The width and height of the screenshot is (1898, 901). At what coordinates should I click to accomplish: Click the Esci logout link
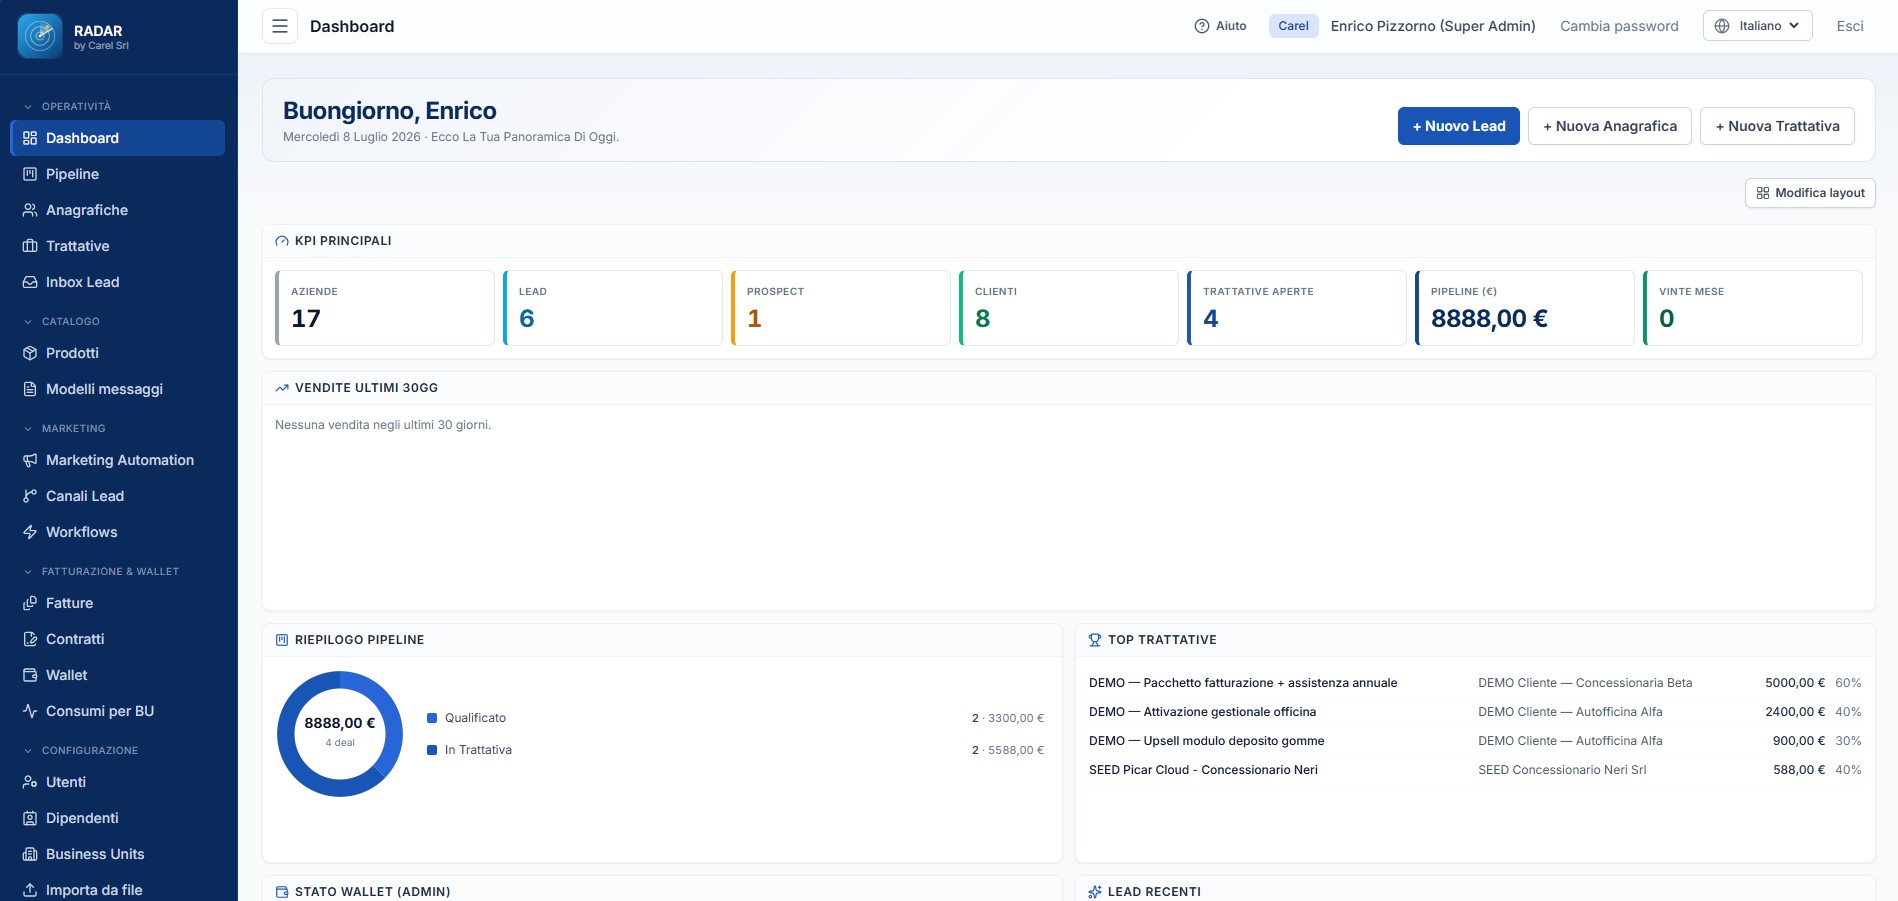pos(1849,26)
